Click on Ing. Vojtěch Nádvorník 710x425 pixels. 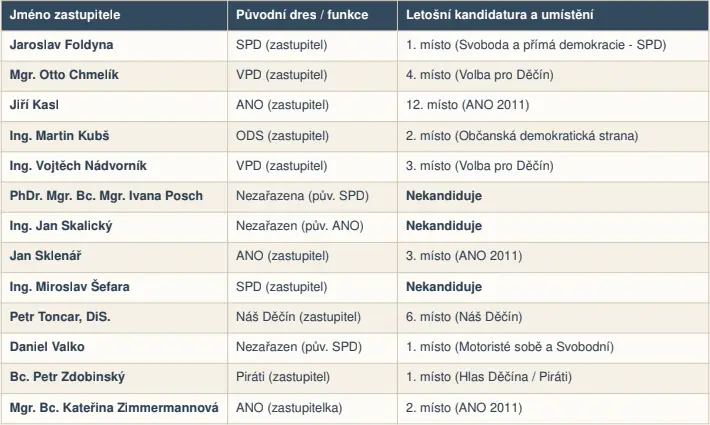pos(78,166)
